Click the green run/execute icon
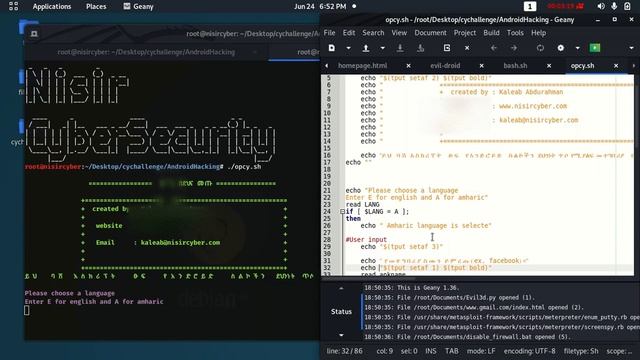Viewport: 640px width, 360px height. point(595,48)
